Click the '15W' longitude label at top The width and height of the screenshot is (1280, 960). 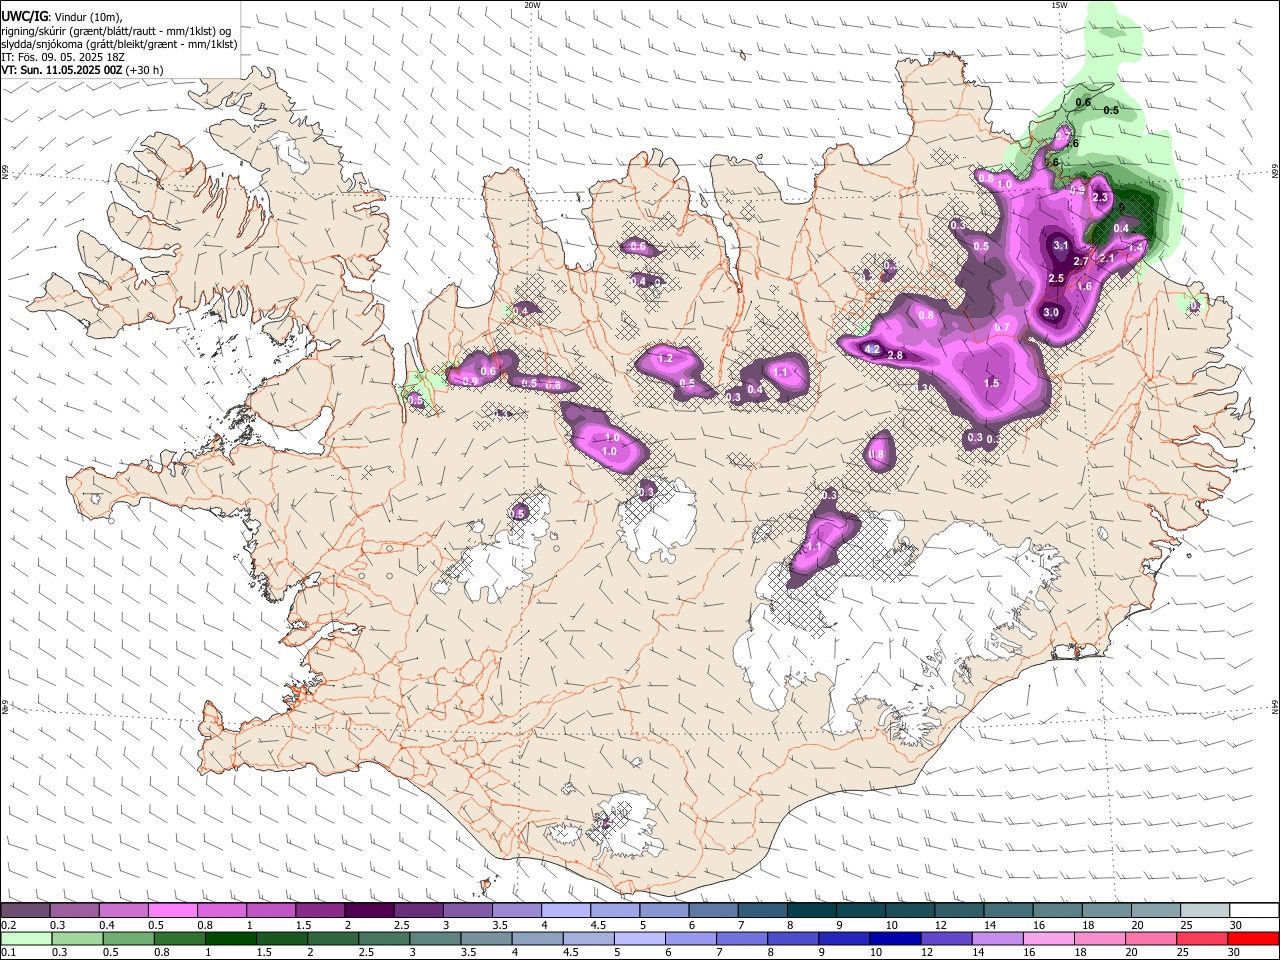(1059, 5)
